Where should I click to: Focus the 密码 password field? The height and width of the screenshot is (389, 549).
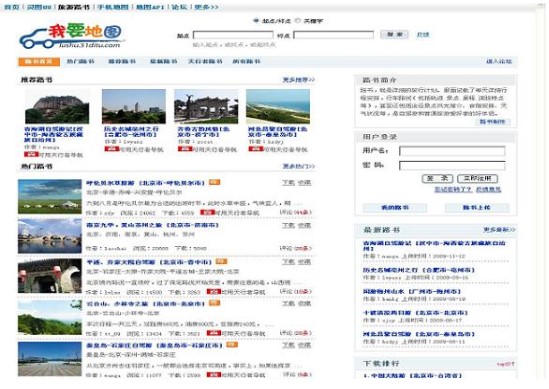[x=452, y=165]
